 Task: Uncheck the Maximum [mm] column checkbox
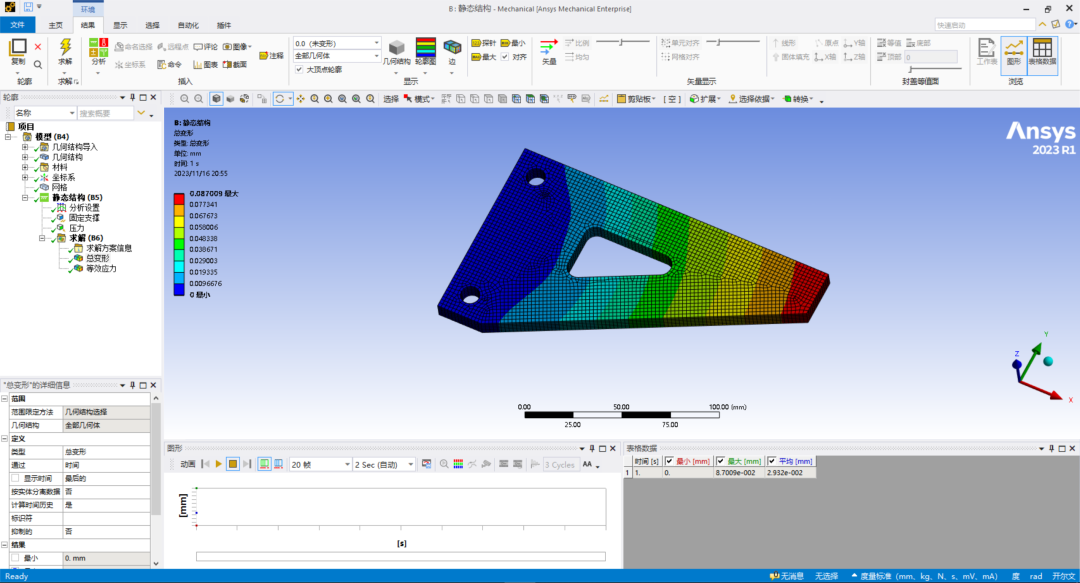tap(720, 461)
